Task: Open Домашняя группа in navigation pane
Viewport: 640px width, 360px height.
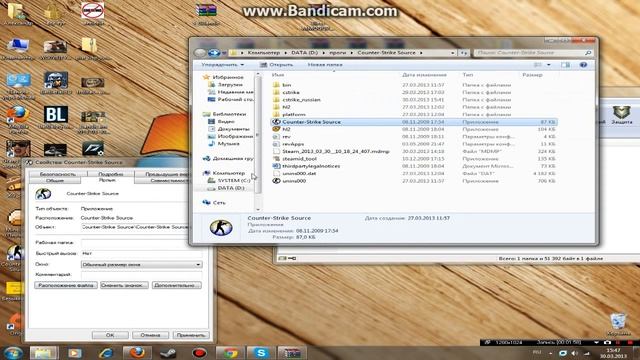Action: pos(233,158)
